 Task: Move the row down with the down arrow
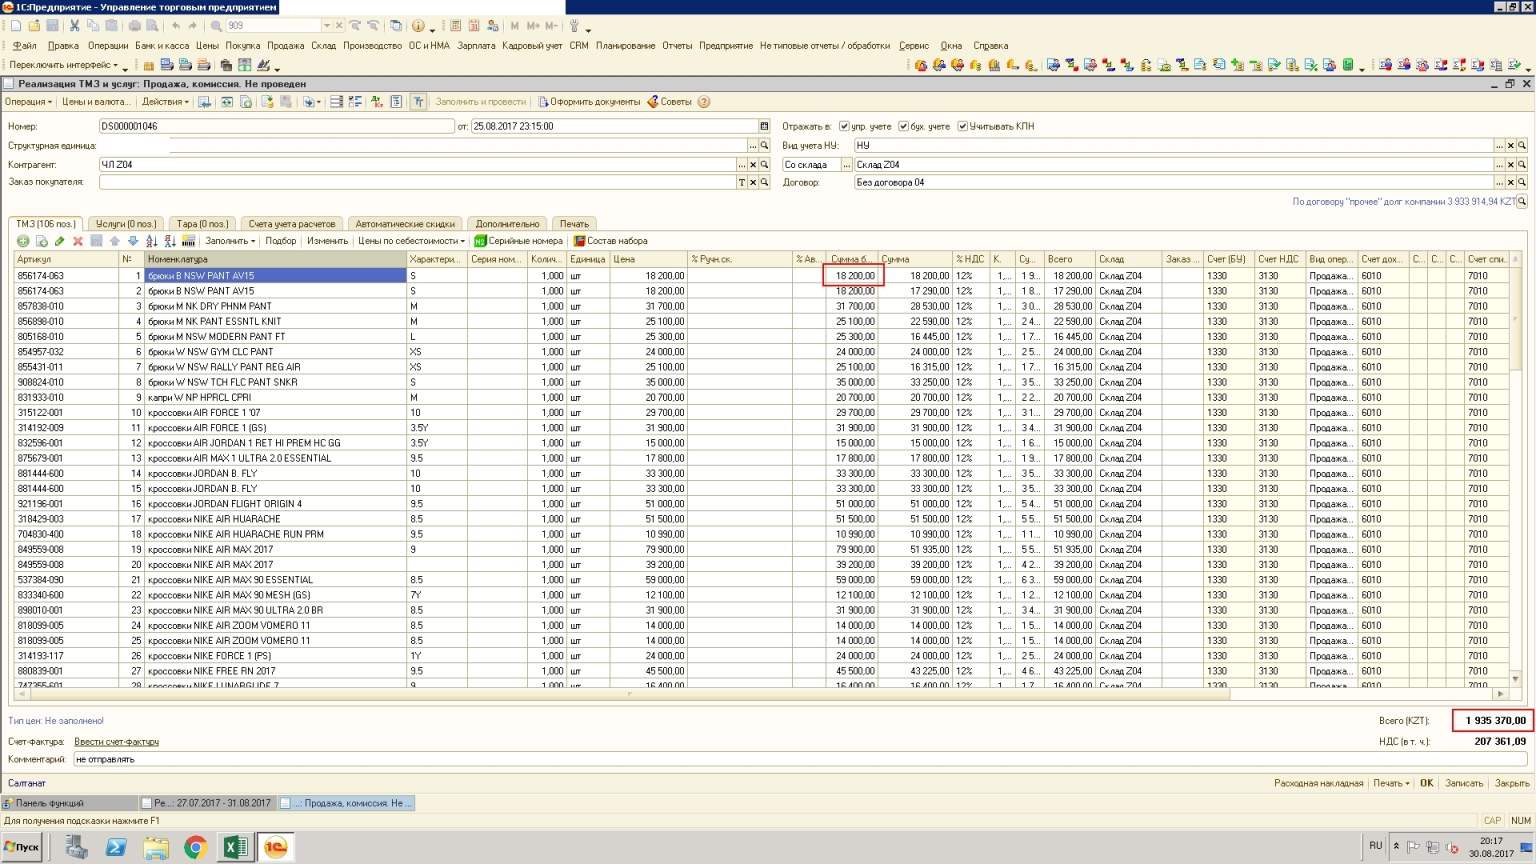(132, 241)
